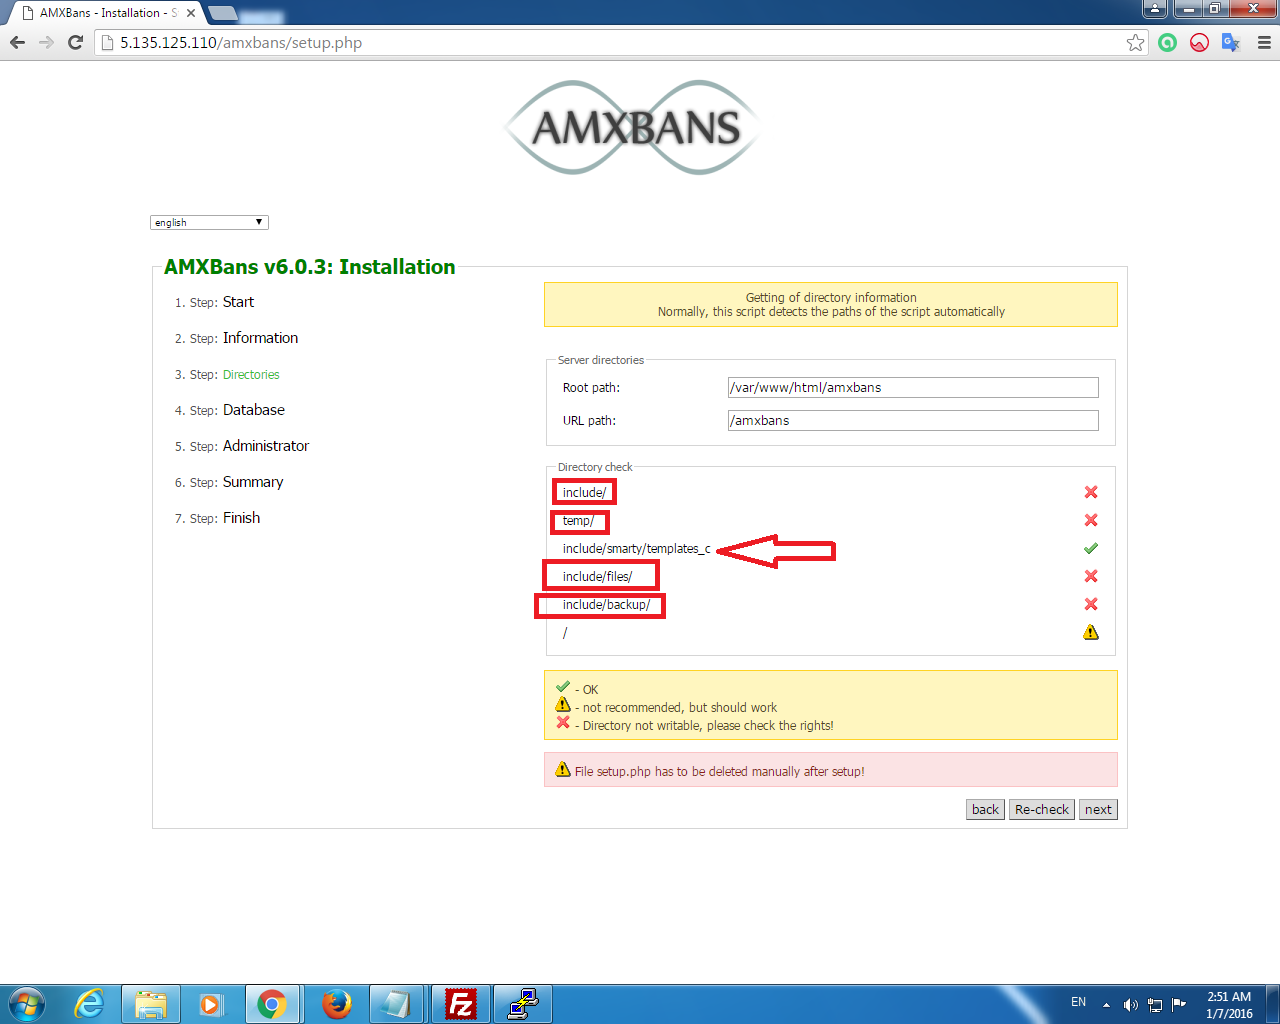The width and height of the screenshot is (1280, 1024).
Task: Open the Windows Start button
Action: coord(27,1004)
